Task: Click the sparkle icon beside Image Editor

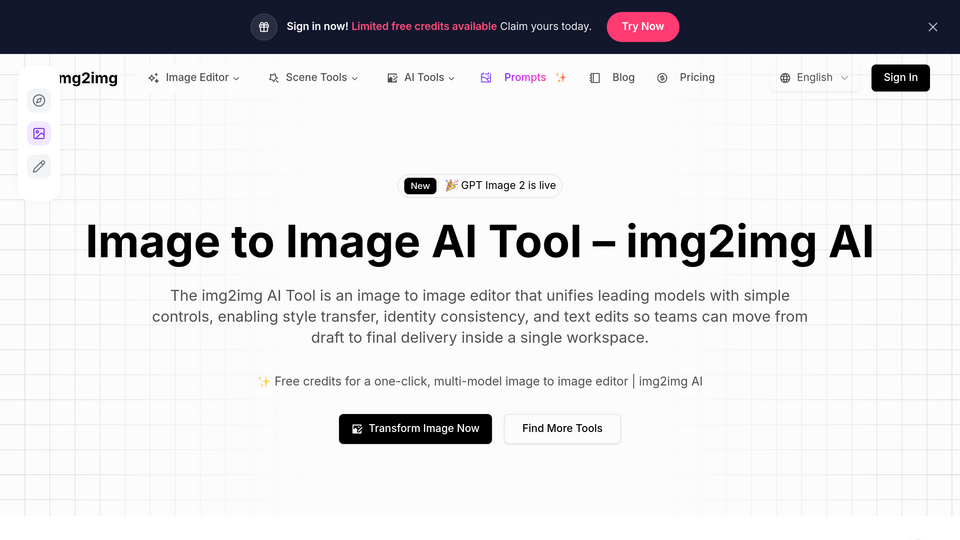Action: pyautogui.click(x=154, y=78)
